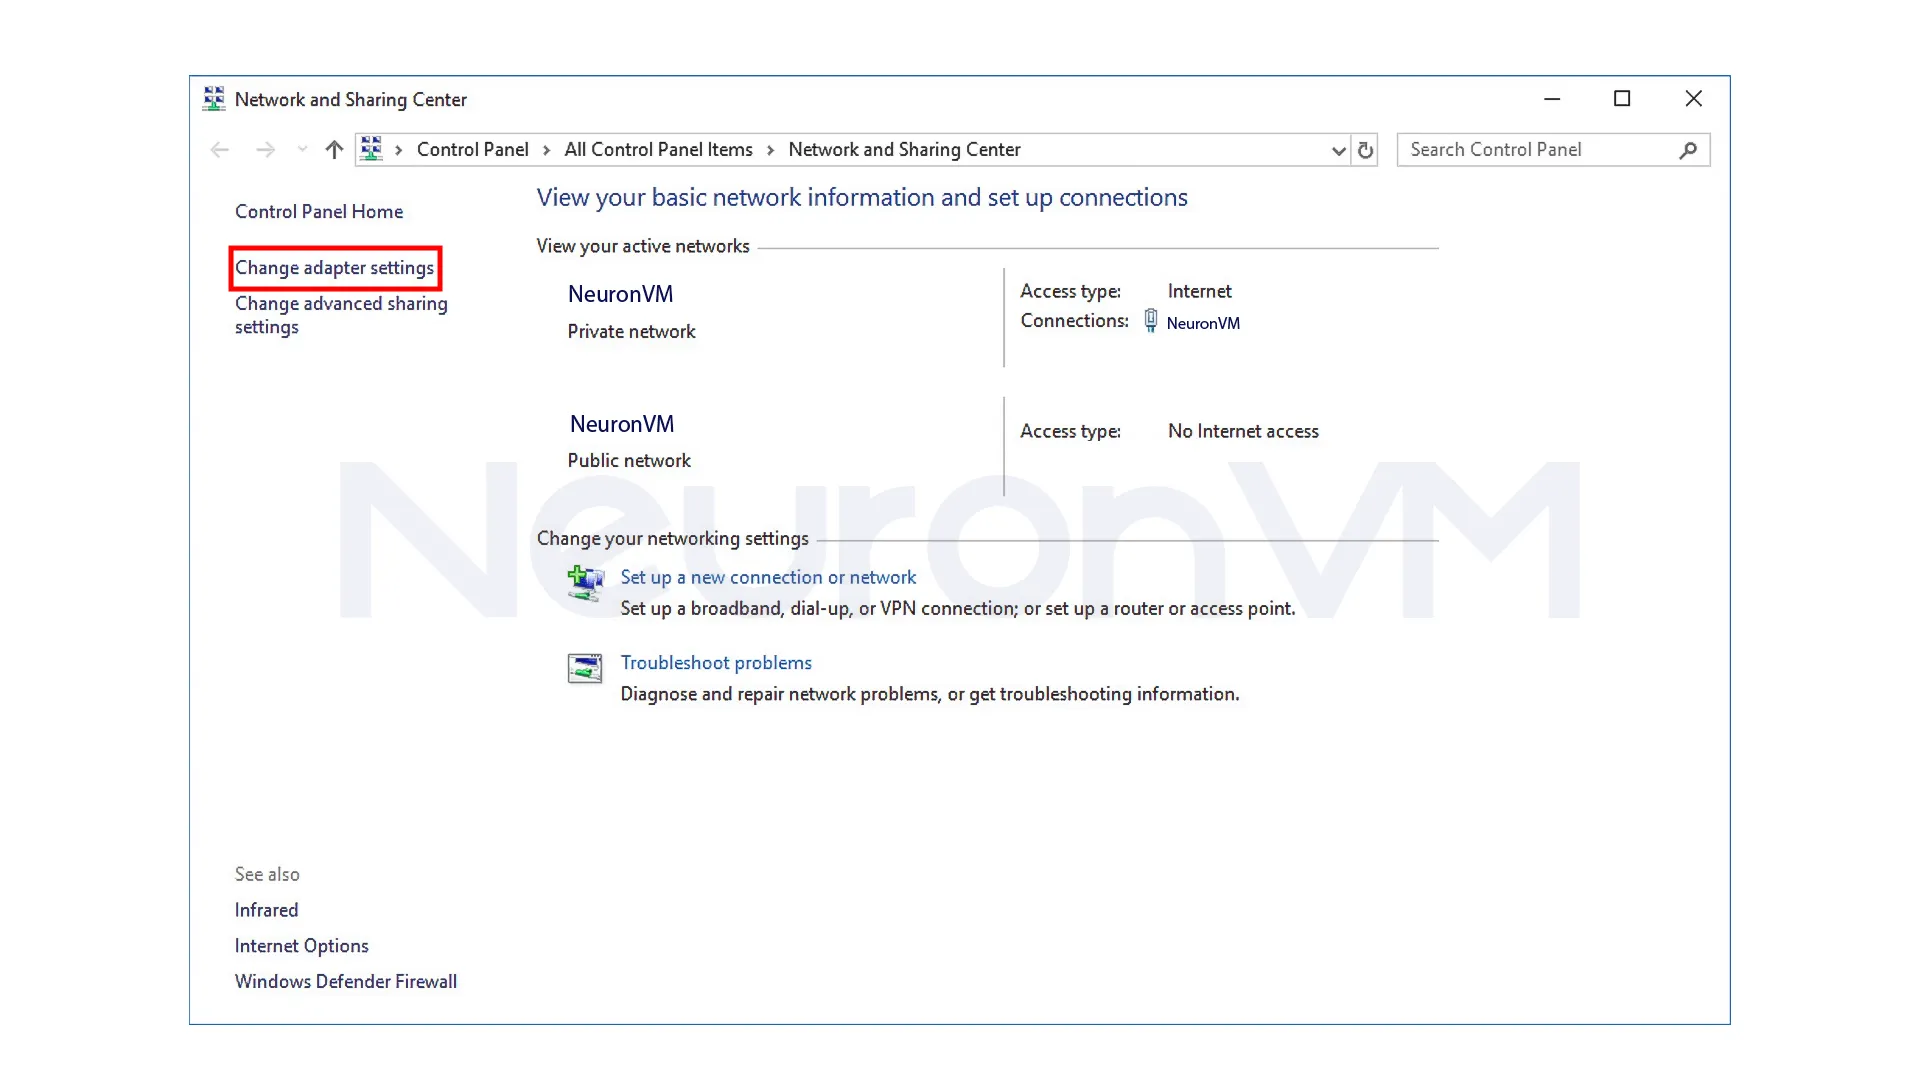
Task: Click the Forward navigation arrow
Action: point(265,150)
